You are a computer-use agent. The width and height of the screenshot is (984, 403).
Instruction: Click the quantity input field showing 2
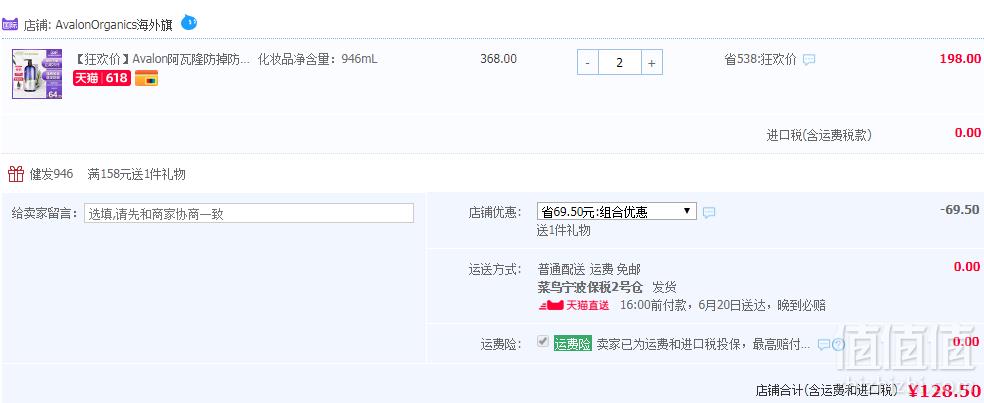619,63
